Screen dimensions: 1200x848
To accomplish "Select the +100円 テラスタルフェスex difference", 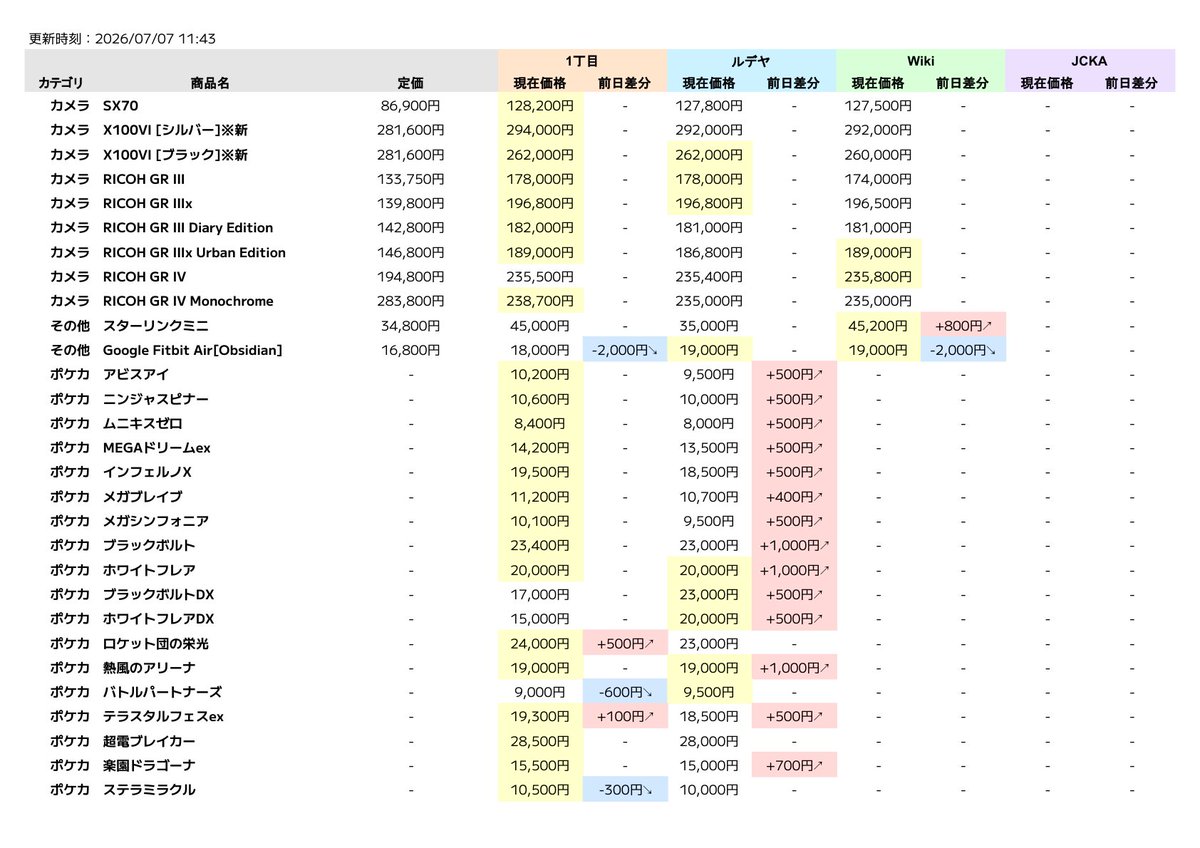I will (x=625, y=717).
